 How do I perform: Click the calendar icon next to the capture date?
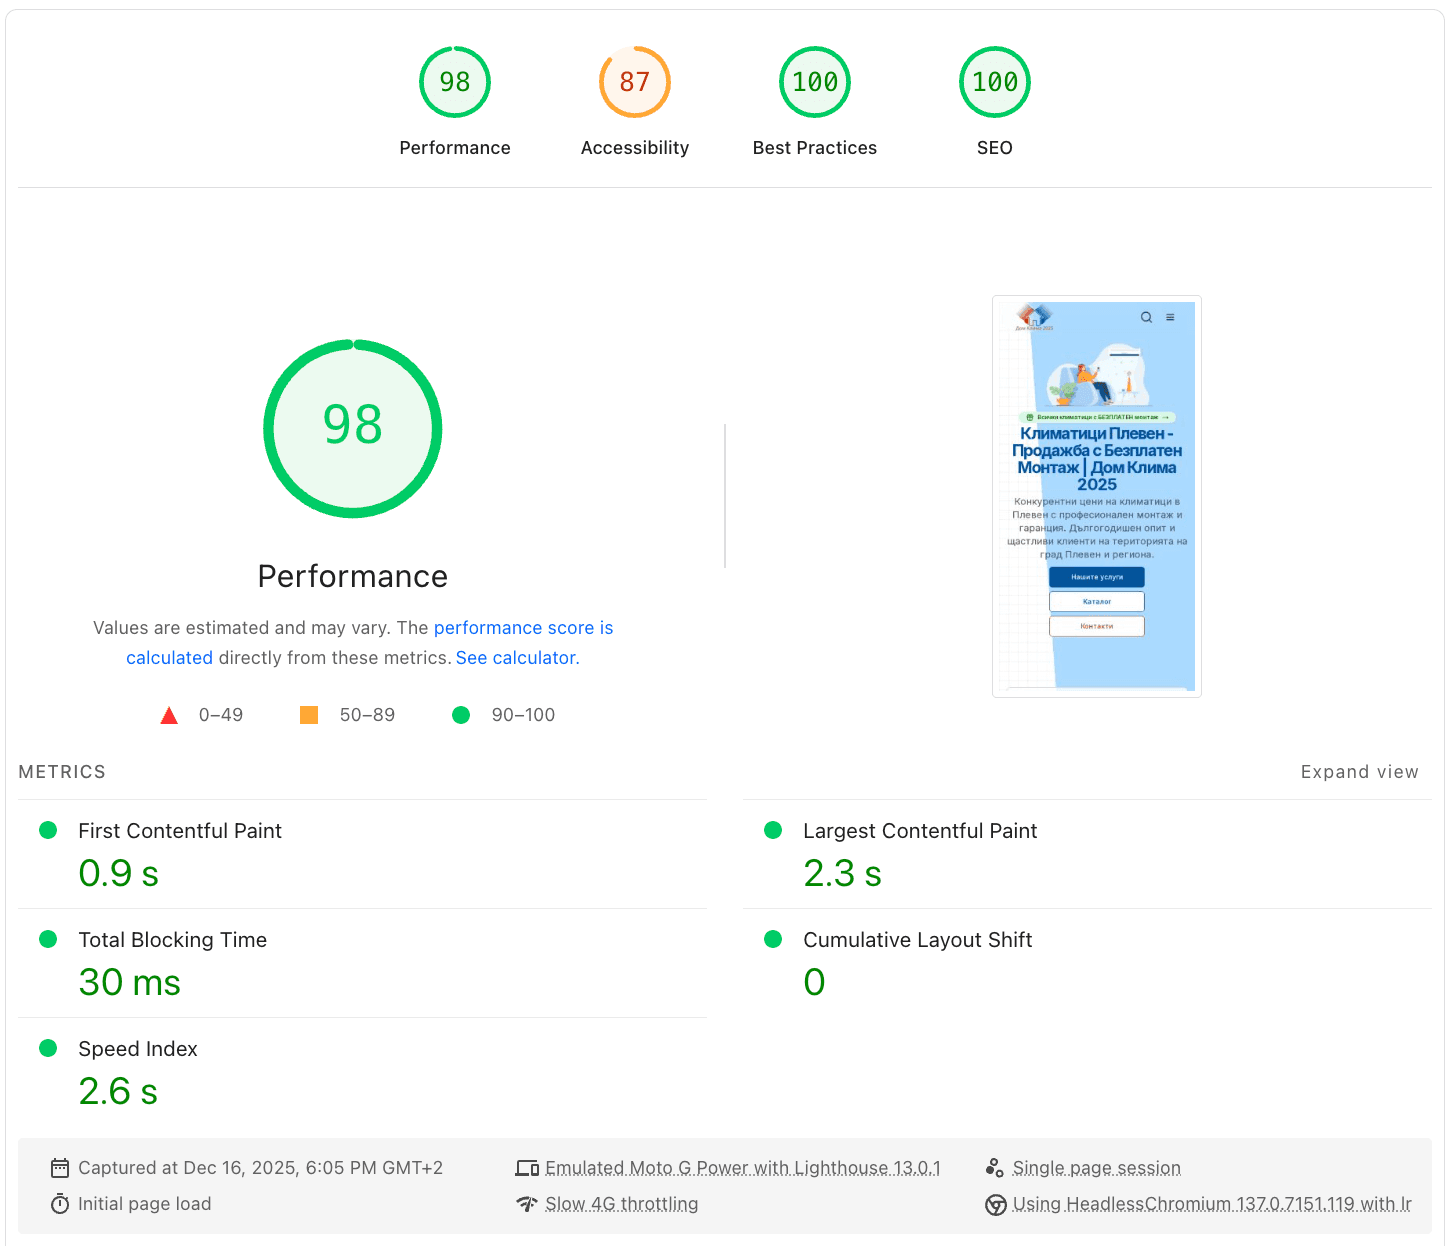60,1167
